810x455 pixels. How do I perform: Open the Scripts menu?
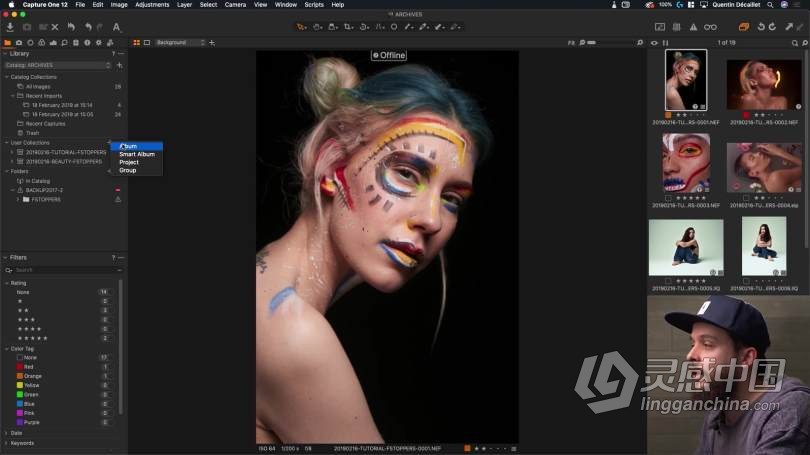[314, 5]
